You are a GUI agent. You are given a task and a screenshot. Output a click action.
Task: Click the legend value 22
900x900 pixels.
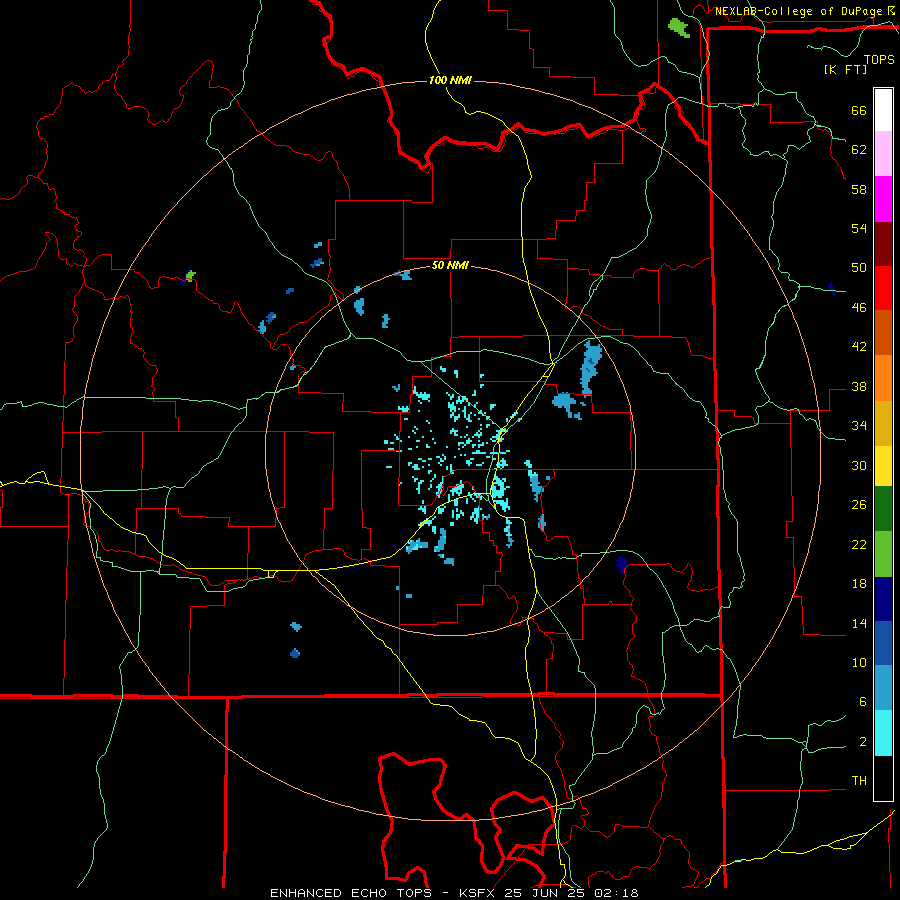[859, 545]
